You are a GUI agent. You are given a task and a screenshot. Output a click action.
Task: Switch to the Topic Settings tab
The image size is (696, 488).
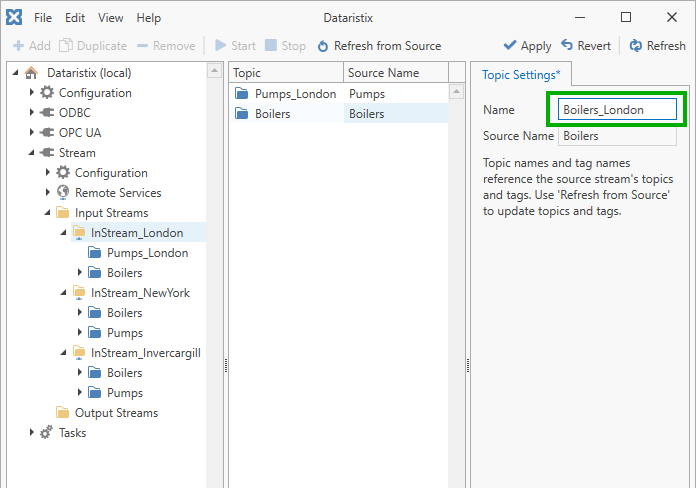[x=521, y=75]
